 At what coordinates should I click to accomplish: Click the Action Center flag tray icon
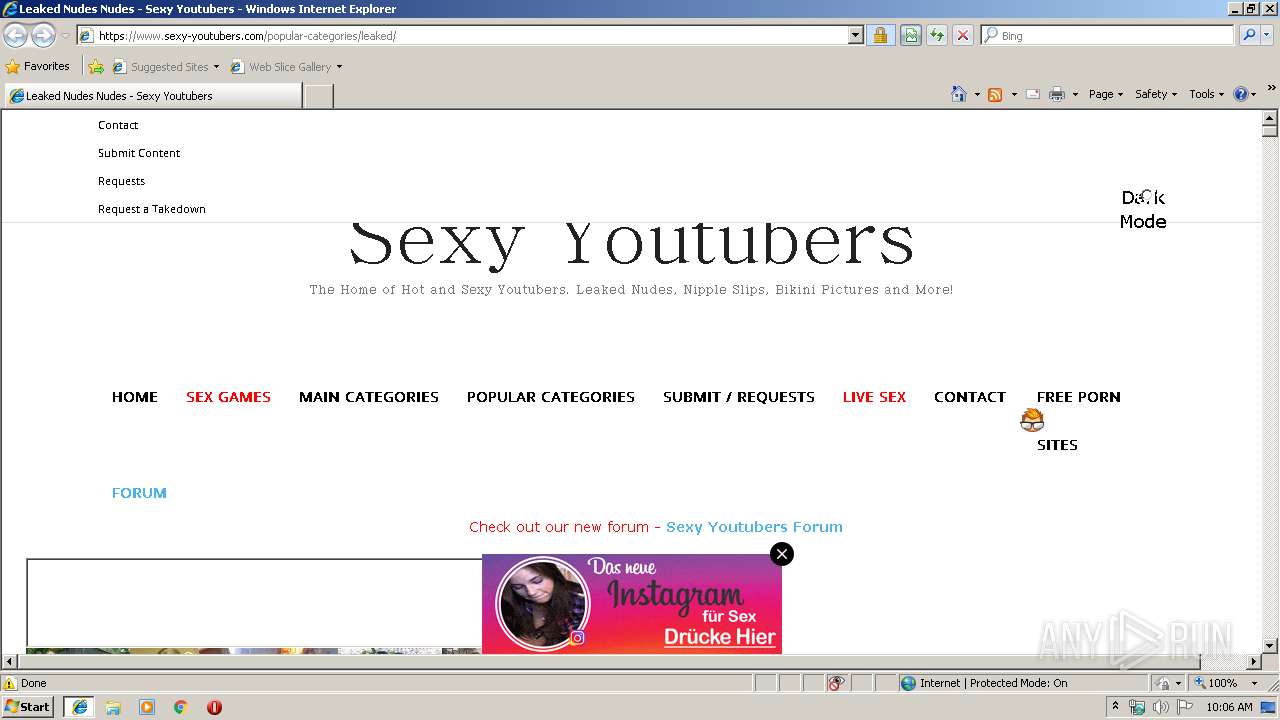click(x=1185, y=707)
